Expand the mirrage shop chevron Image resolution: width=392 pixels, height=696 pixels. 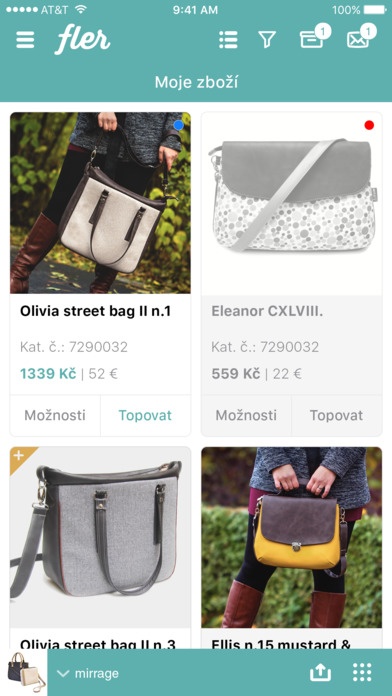click(63, 673)
